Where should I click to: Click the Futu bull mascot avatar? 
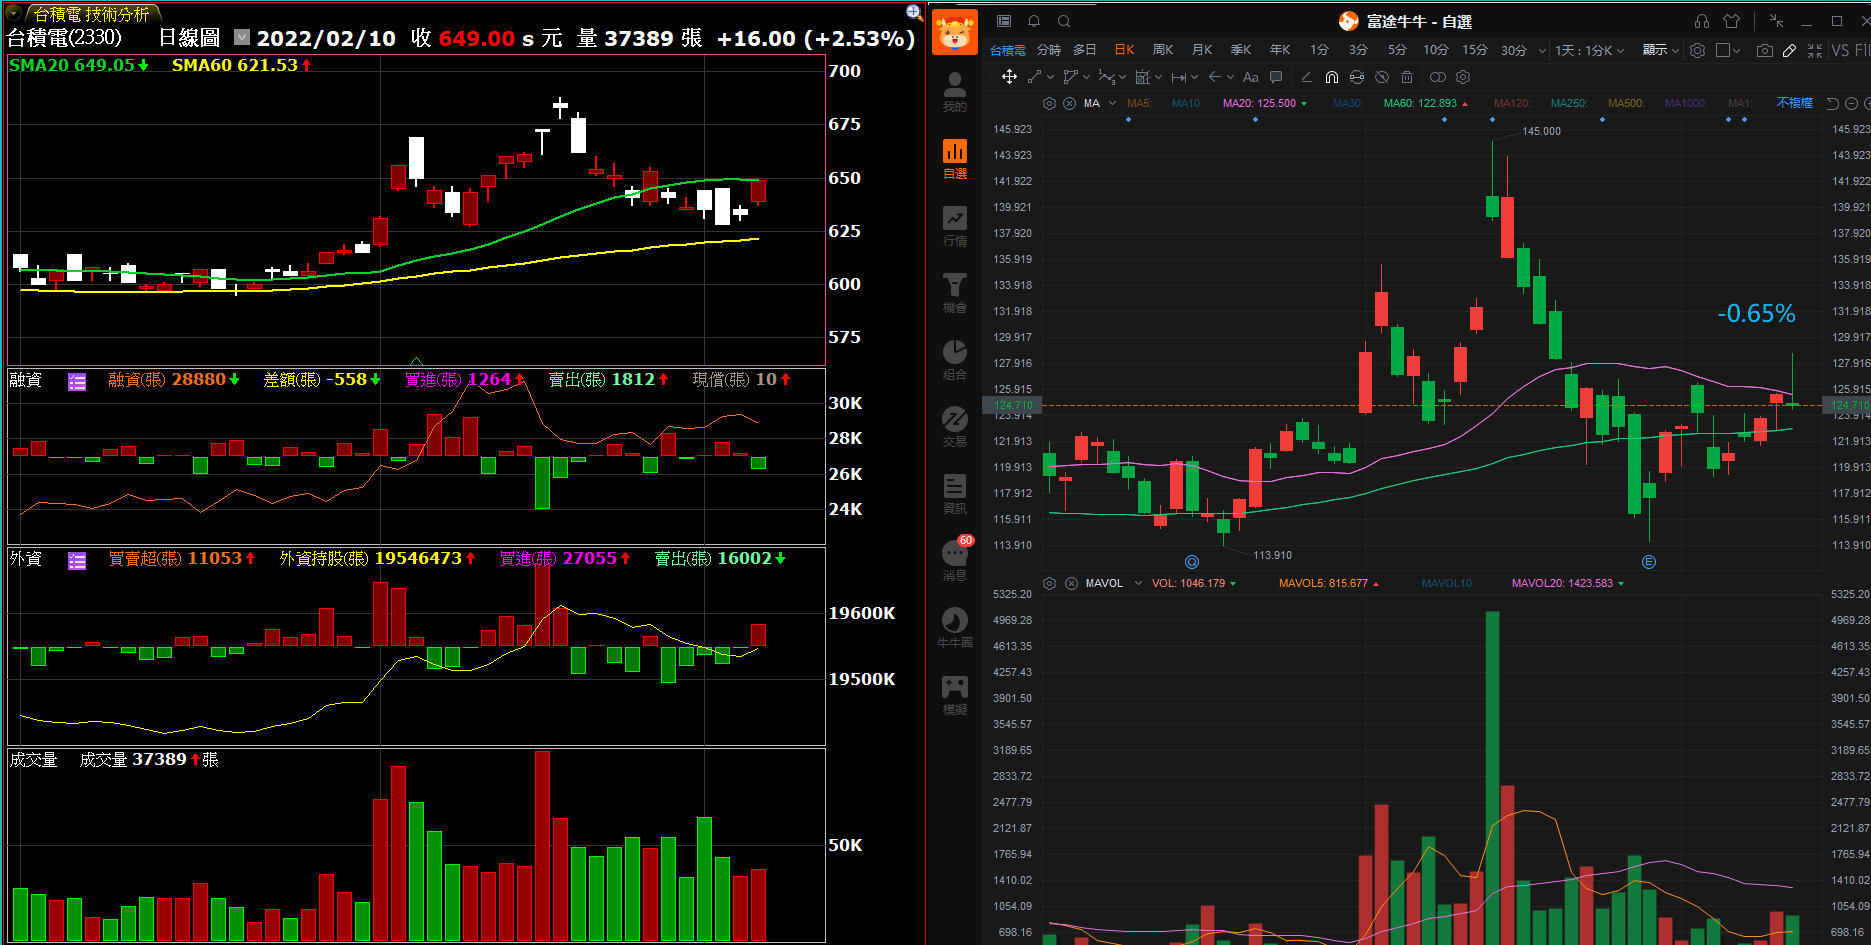(955, 32)
